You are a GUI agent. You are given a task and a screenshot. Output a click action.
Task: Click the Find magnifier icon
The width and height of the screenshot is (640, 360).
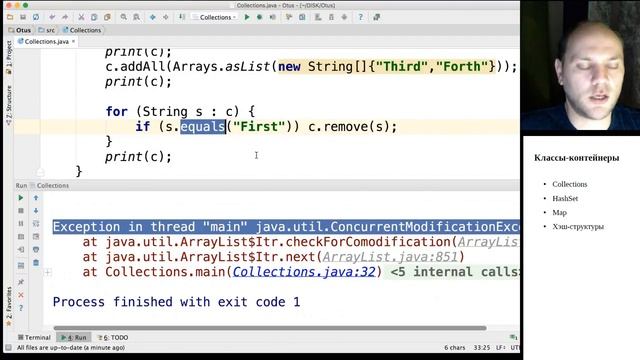tap(123, 17)
